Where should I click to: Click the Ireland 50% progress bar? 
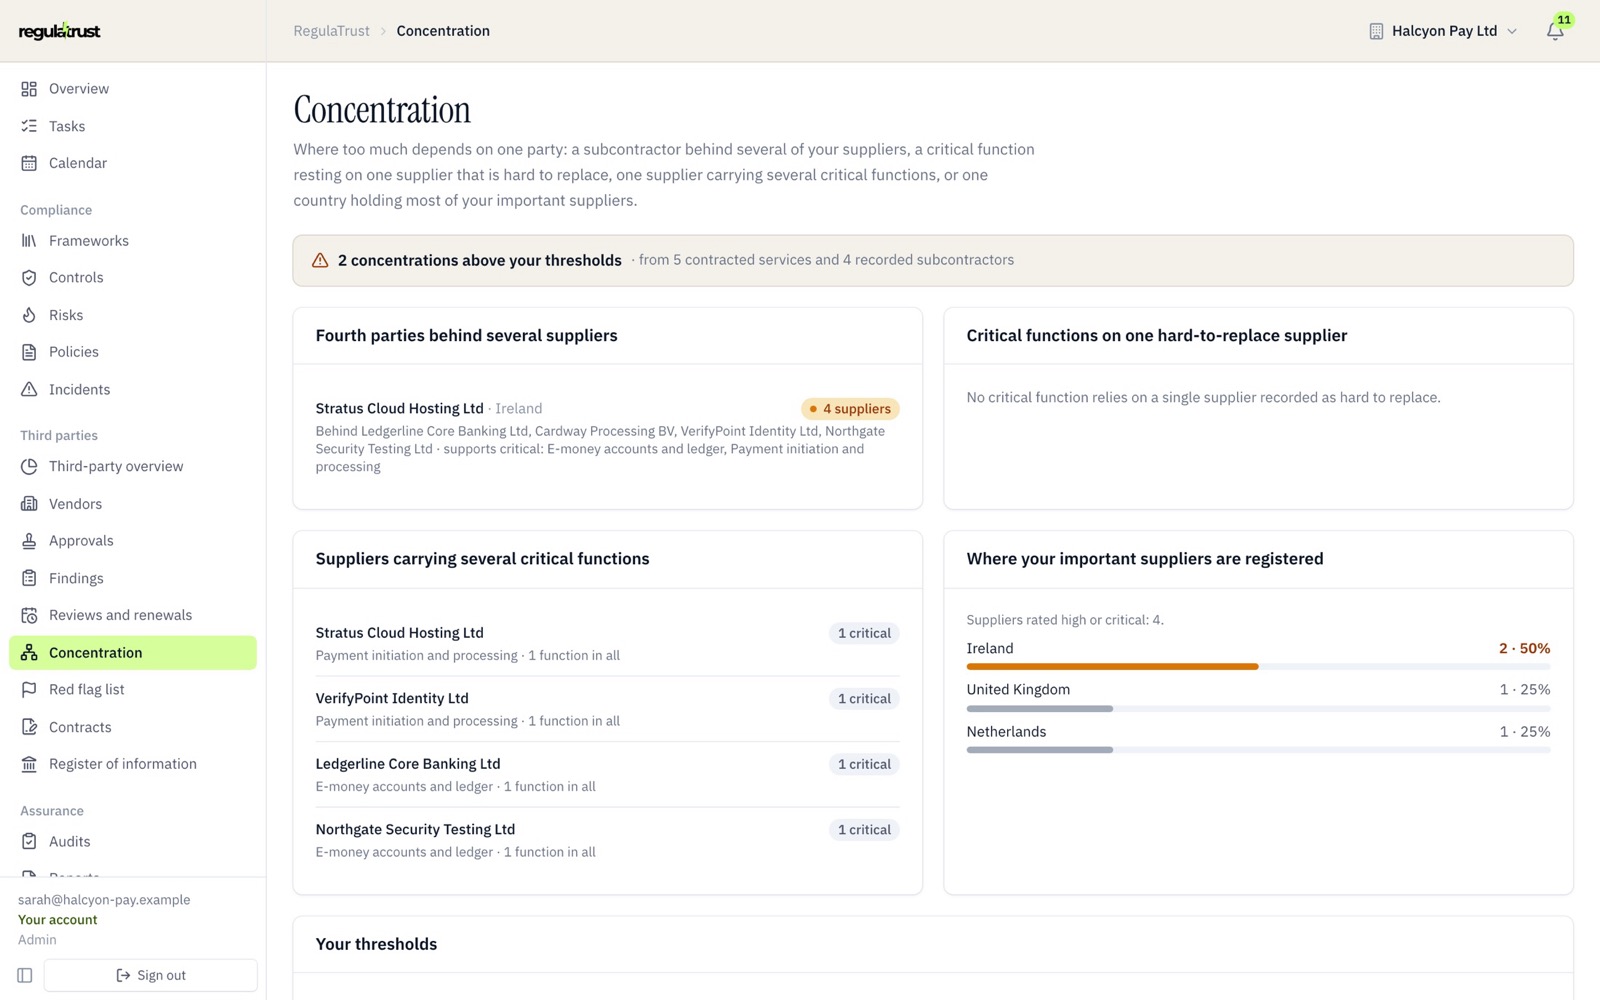[x=1258, y=666]
